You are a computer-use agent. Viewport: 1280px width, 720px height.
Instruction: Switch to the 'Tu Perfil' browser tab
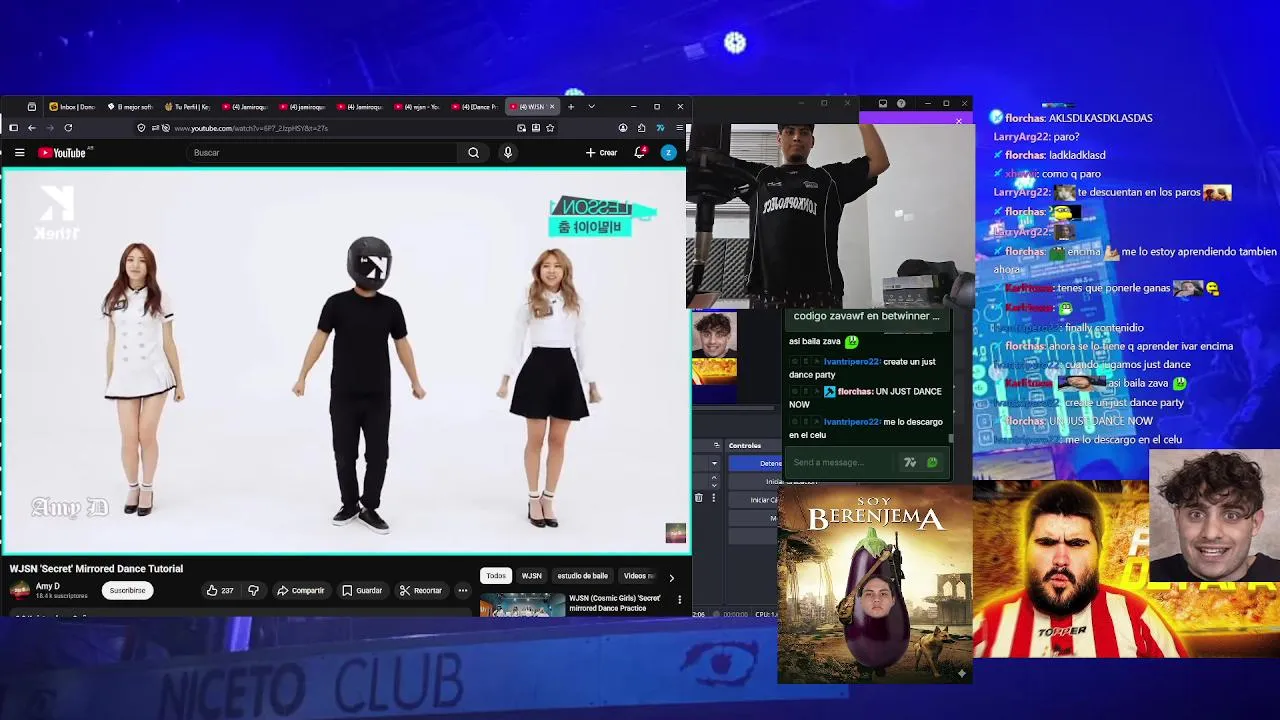187,107
